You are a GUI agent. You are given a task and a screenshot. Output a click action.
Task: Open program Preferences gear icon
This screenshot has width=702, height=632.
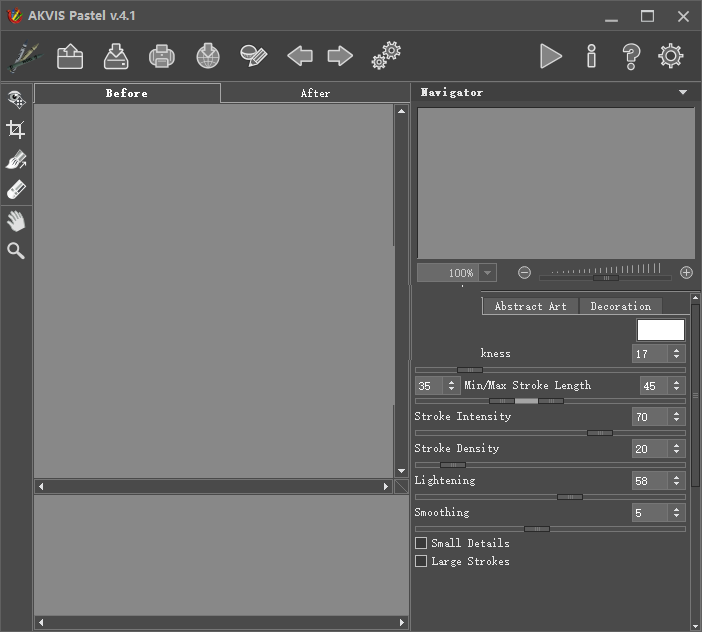(x=671, y=56)
